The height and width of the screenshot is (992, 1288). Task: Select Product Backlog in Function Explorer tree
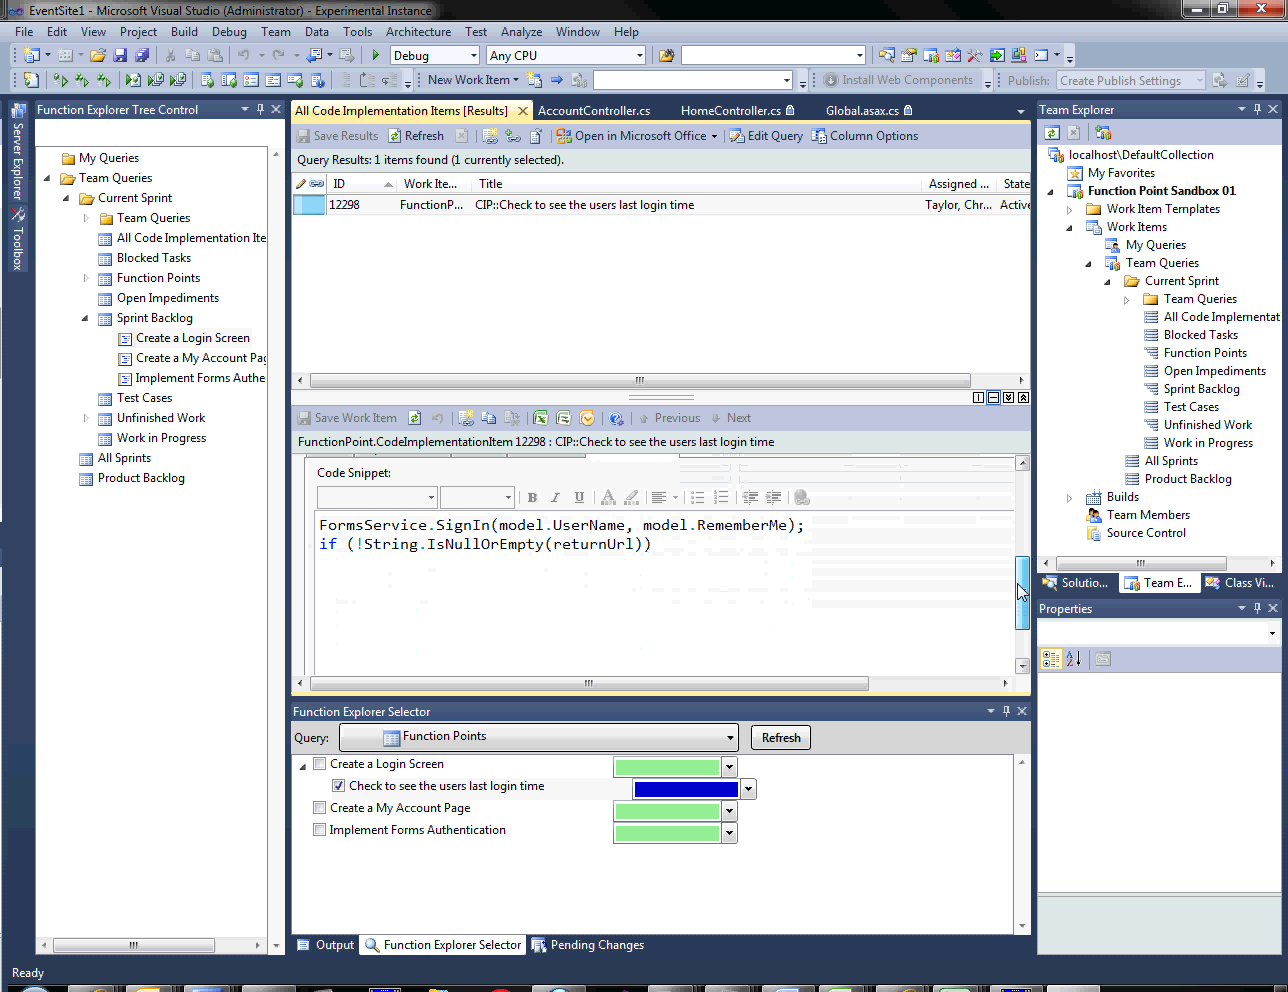pos(141,478)
